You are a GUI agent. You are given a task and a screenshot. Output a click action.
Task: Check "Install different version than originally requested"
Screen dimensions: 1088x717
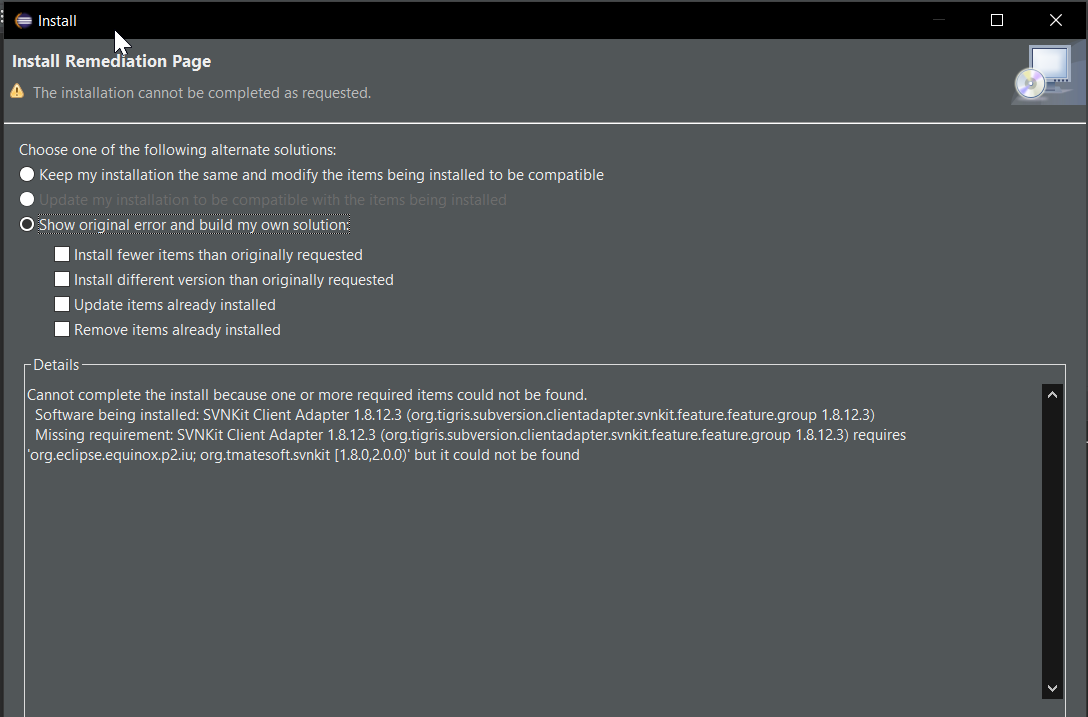pyautogui.click(x=62, y=279)
